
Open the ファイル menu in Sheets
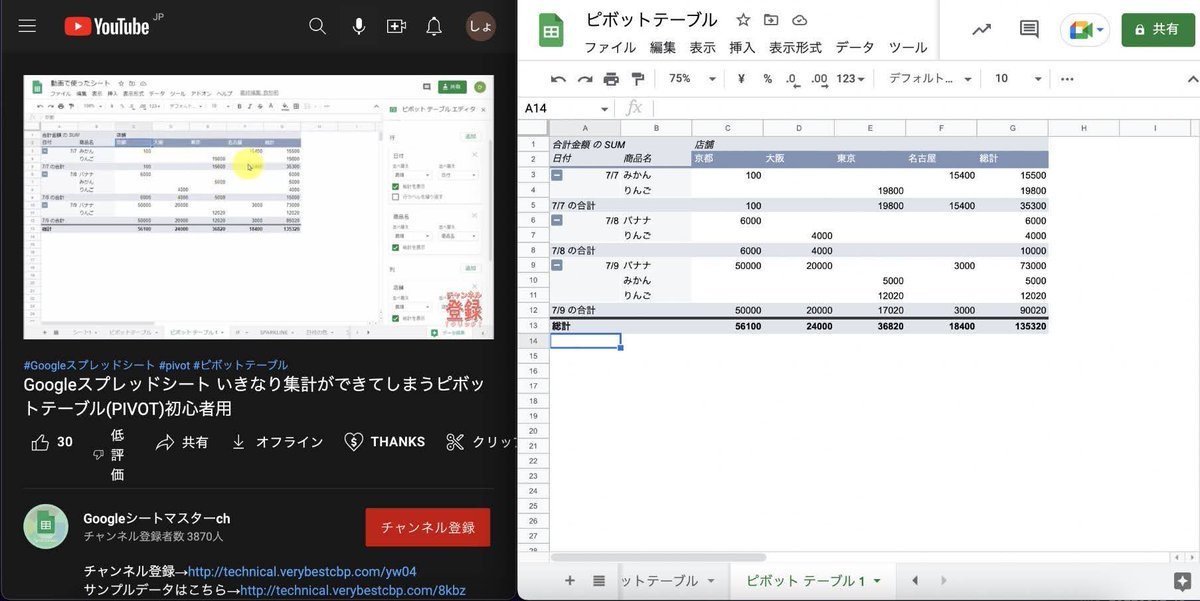[x=610, y=47]
